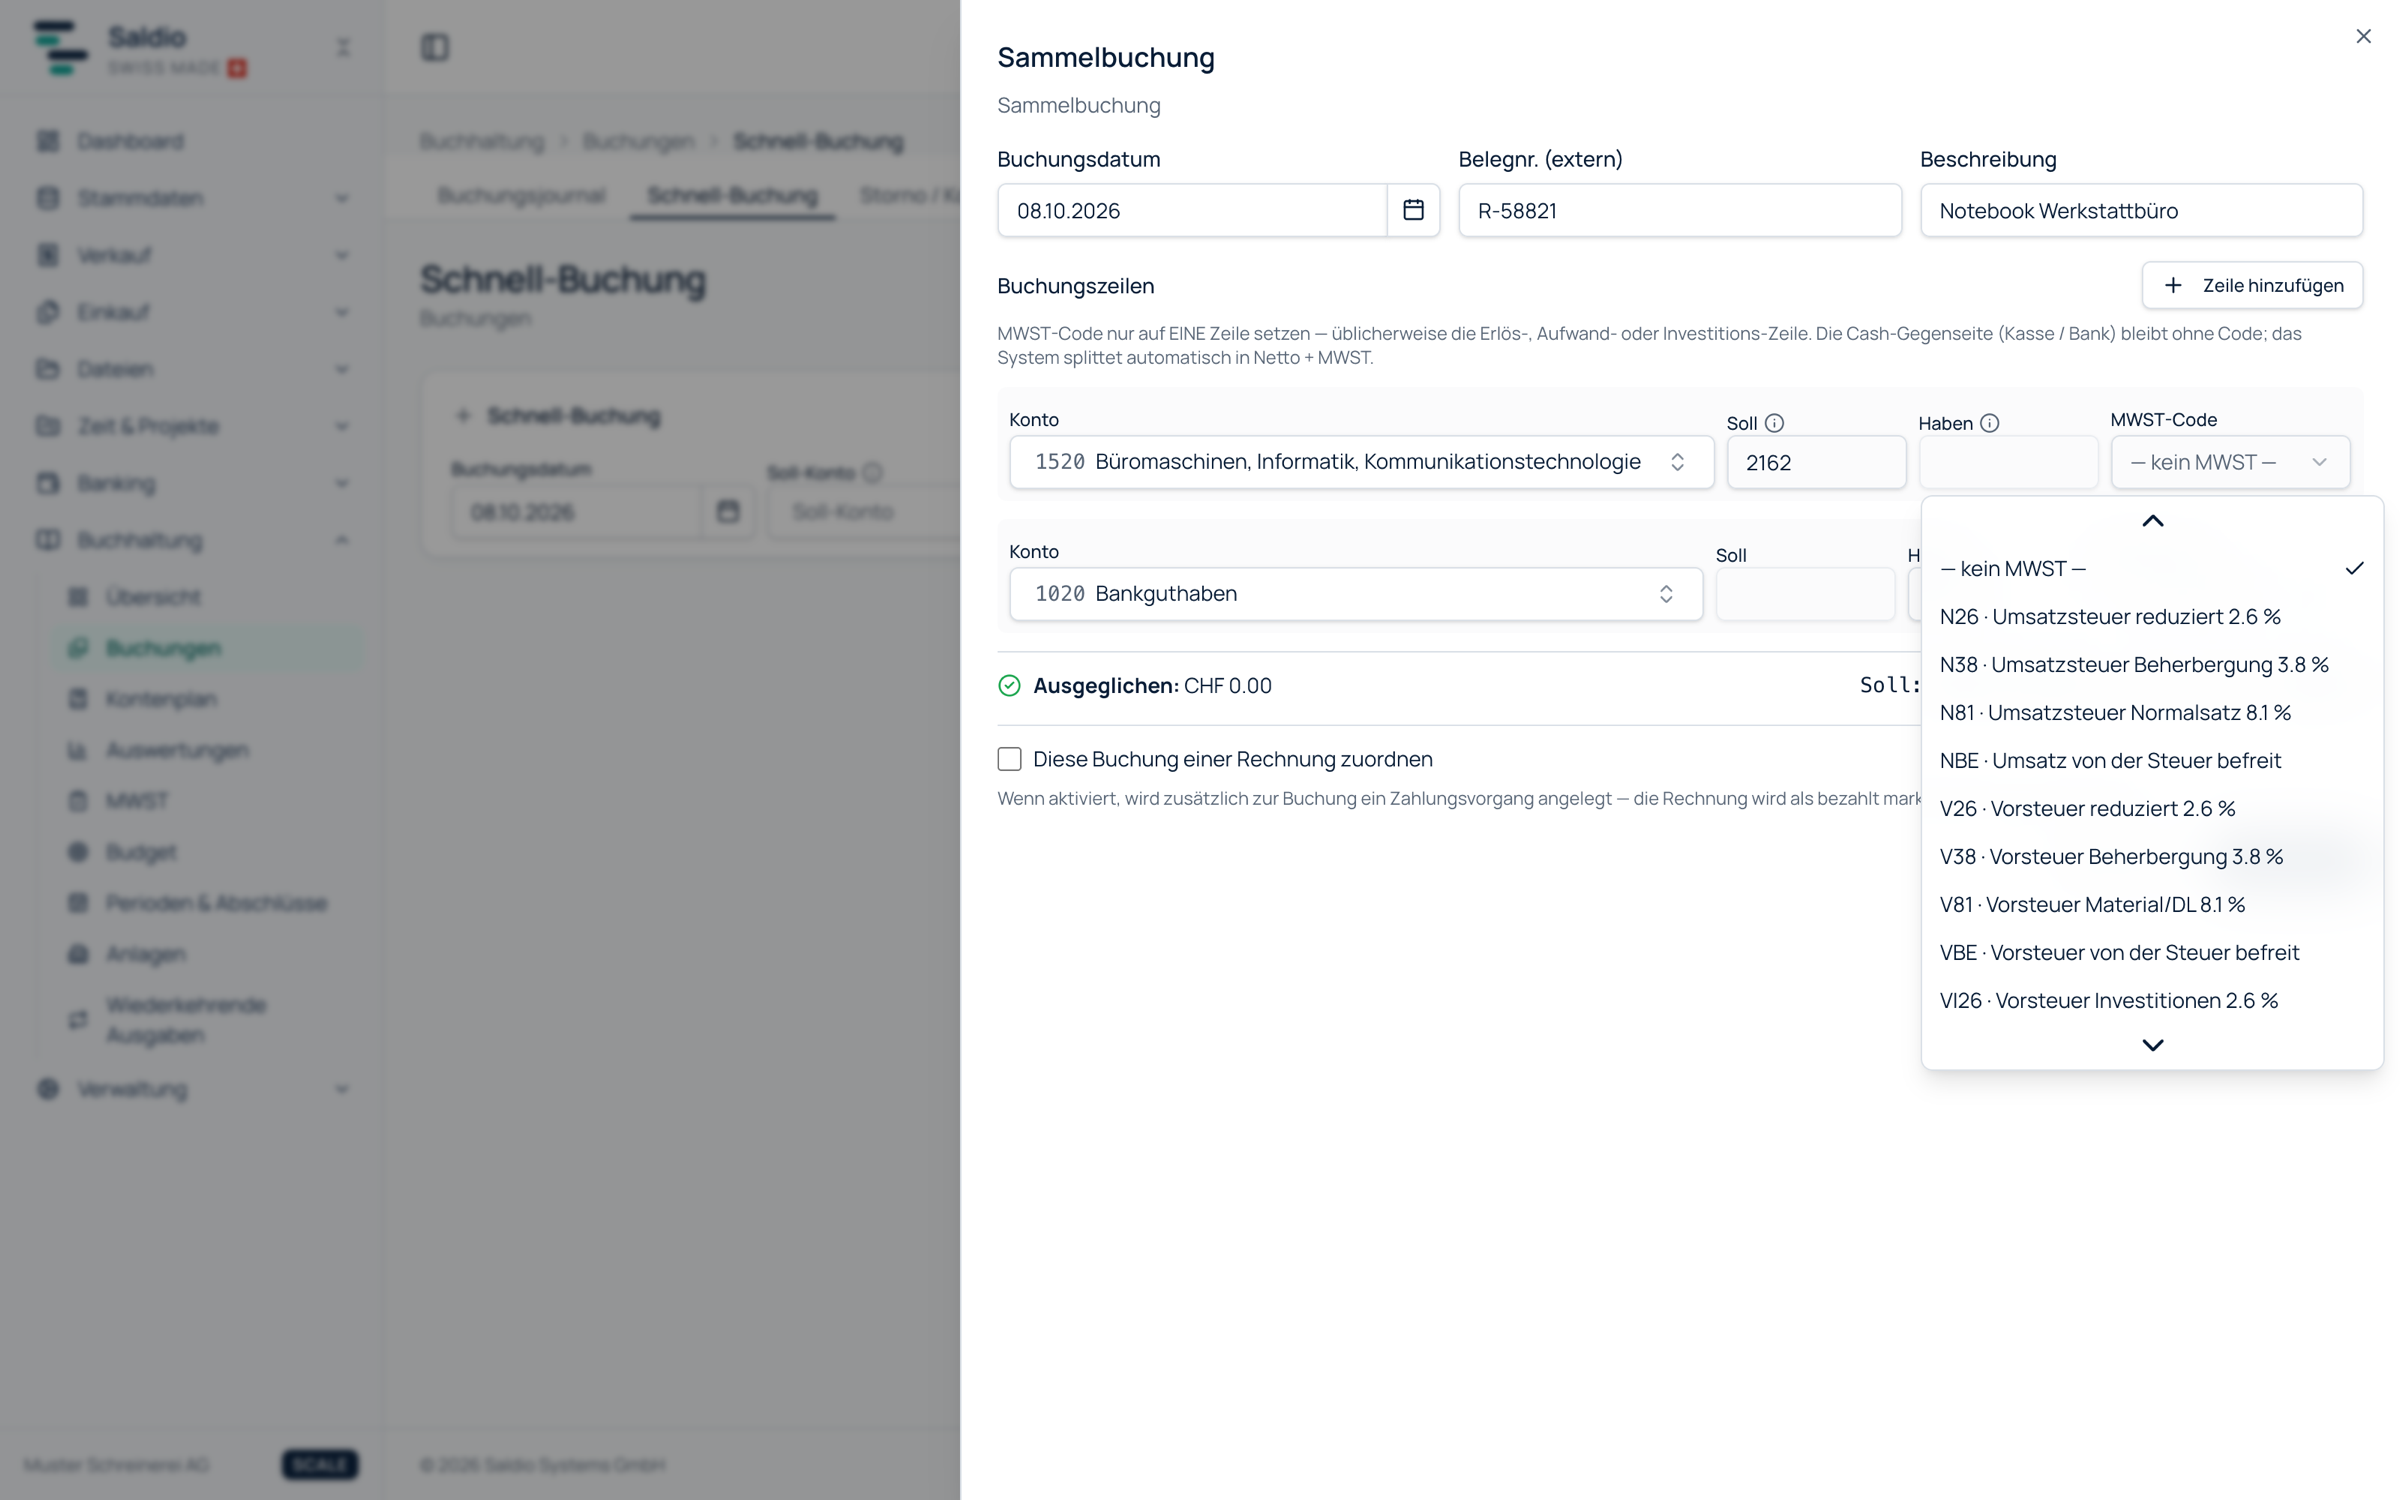Switch to the Buchungsjournal tab
Image resolution: width=2400 pixels, height=1500 pixels.
click(521, 195)
